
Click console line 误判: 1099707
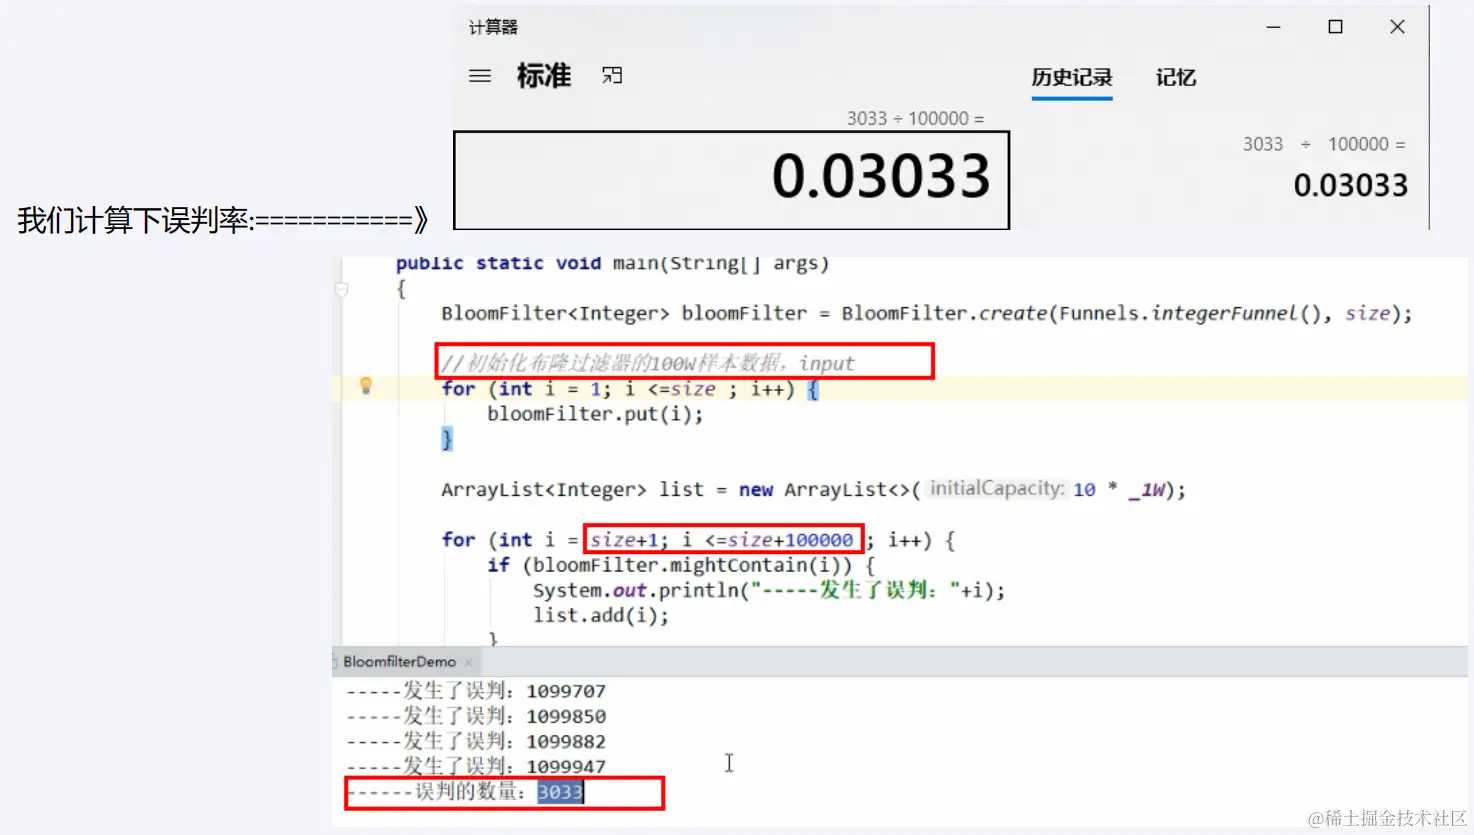pos(476,691)
